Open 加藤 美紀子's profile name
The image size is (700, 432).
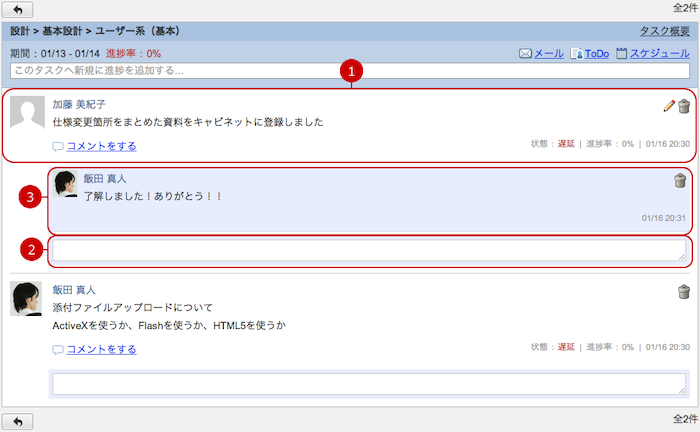[79, 104]
